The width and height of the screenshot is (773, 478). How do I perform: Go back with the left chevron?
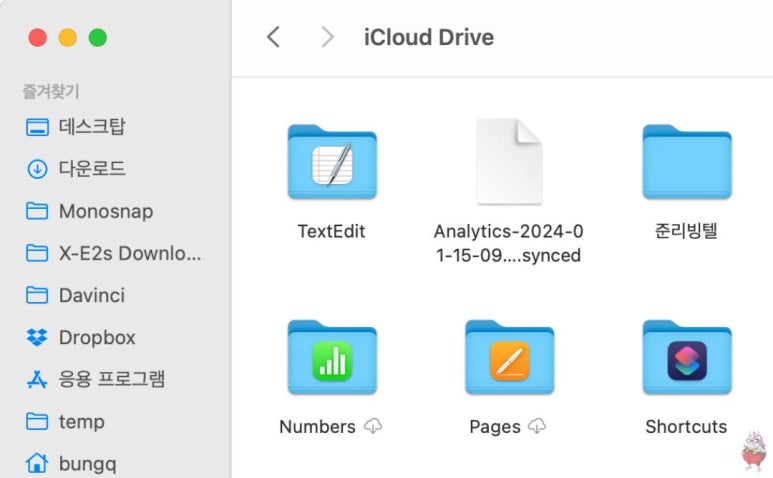[x=274, y=37]
